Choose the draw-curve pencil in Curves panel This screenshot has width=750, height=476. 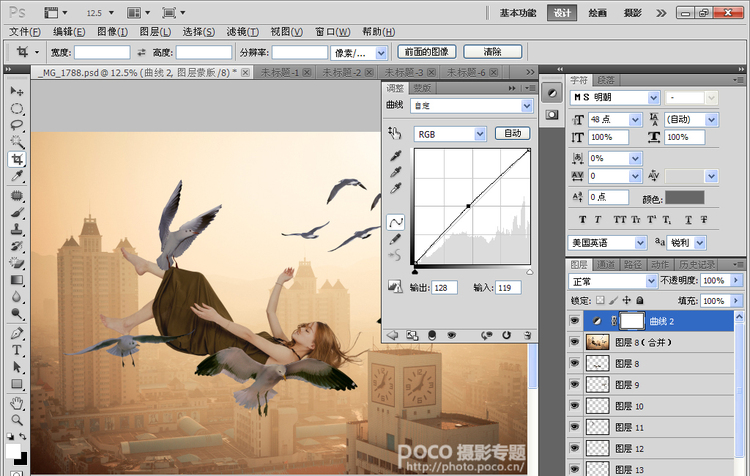click(395, 239)
